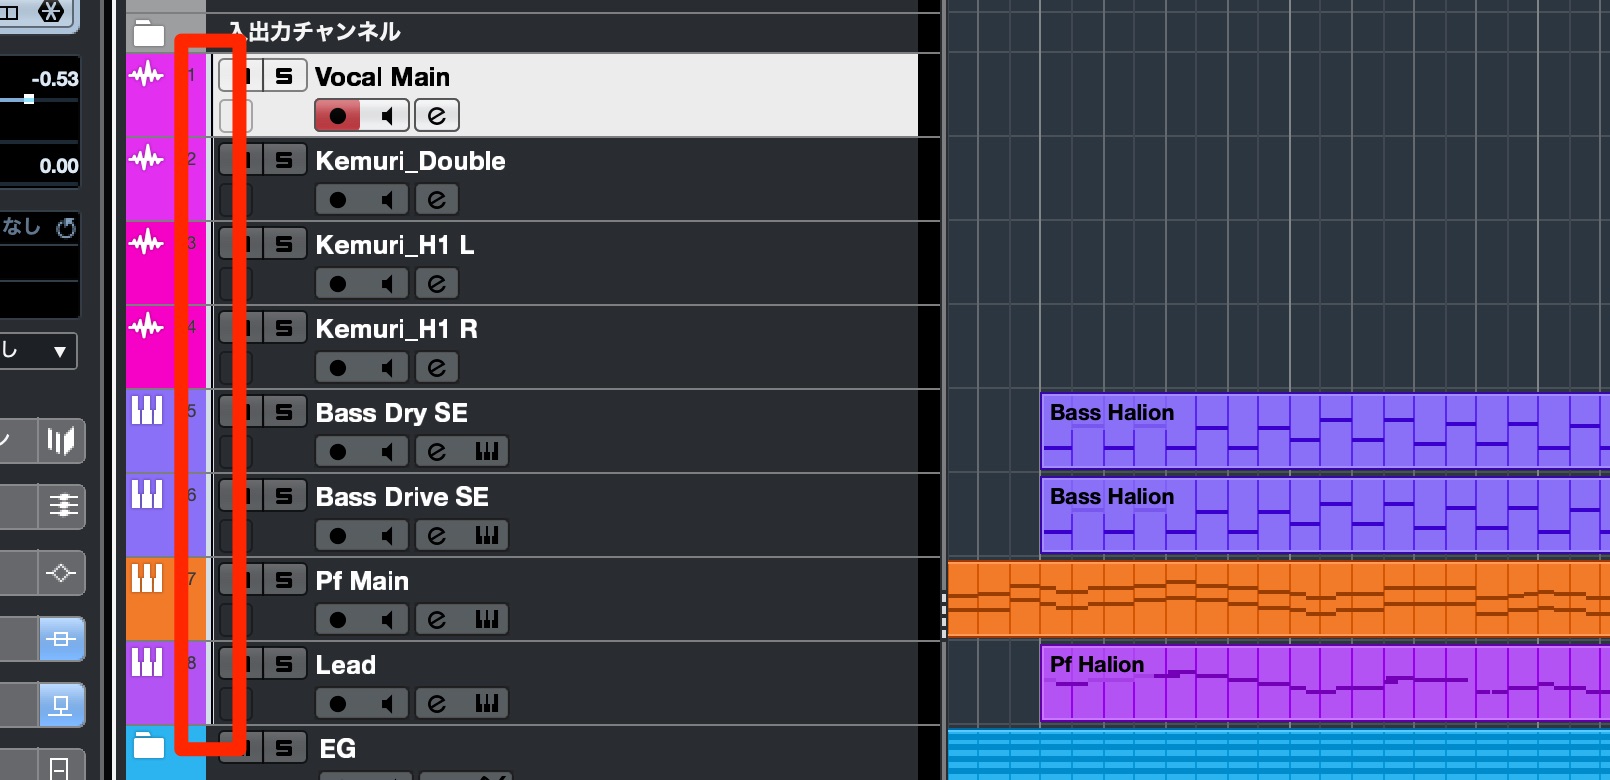Solo the Pf Main track
The image size is (1610, 780).
285,580
